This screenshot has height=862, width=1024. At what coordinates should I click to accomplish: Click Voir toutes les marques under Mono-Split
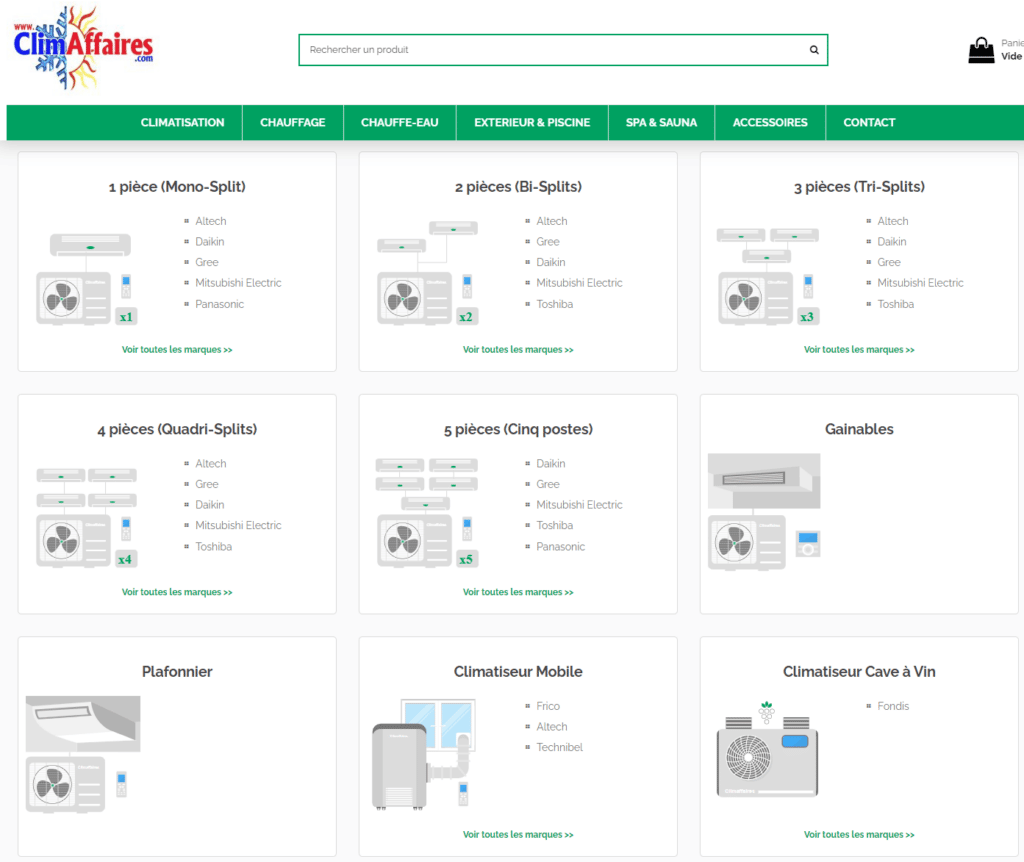(x=177, y=349)
